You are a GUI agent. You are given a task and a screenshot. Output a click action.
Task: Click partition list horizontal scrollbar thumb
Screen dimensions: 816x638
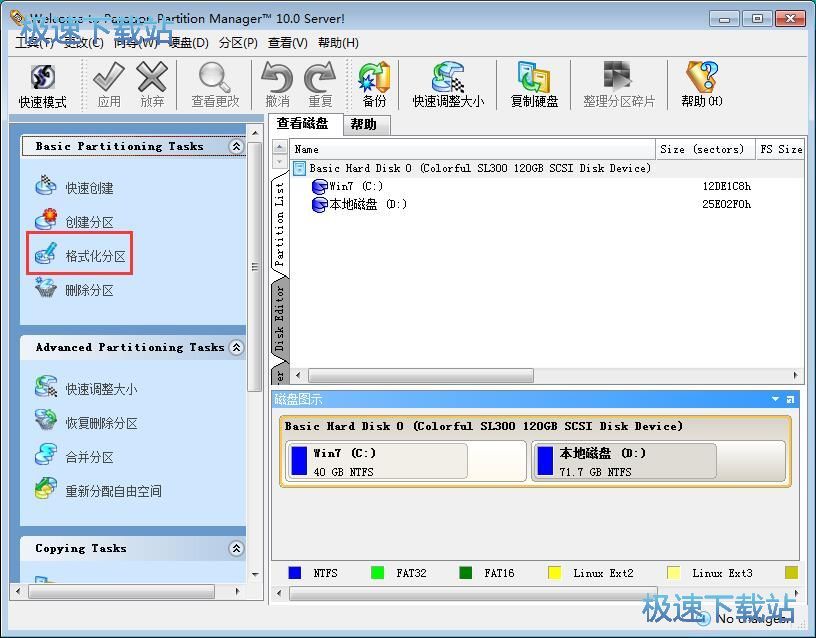420,375
